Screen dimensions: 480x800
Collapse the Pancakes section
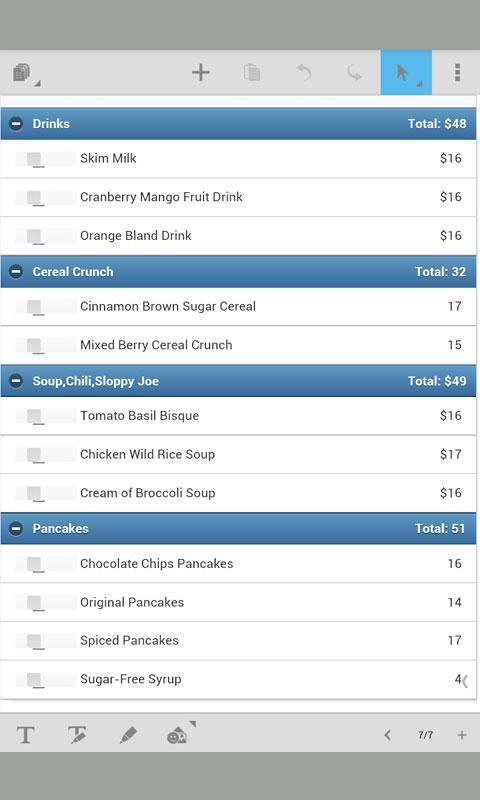[16, 528]
